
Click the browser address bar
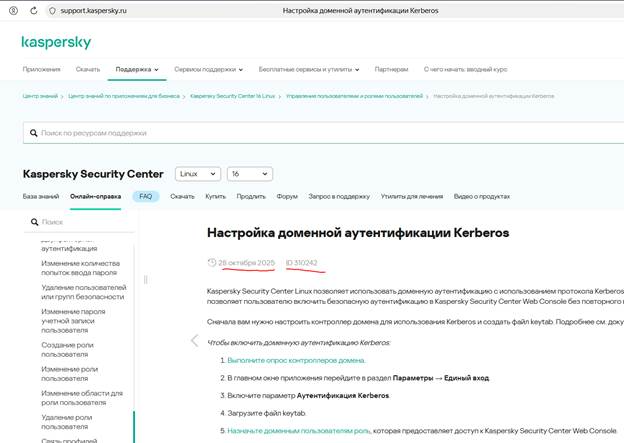click(x=334, y=11)
